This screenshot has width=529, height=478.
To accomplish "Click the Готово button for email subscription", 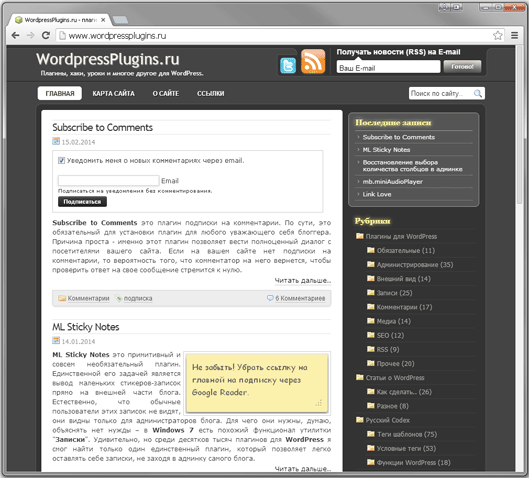I will point(462,66).
